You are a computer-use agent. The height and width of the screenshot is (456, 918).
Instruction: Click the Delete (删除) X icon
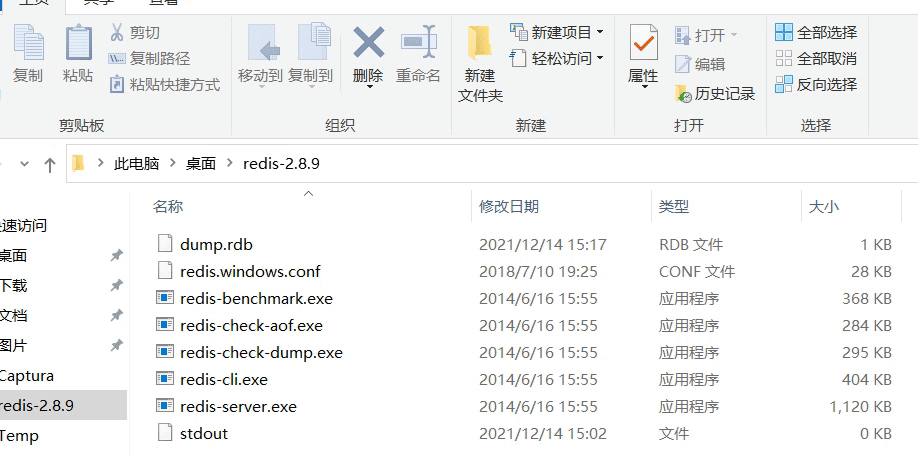coord(368,42)
